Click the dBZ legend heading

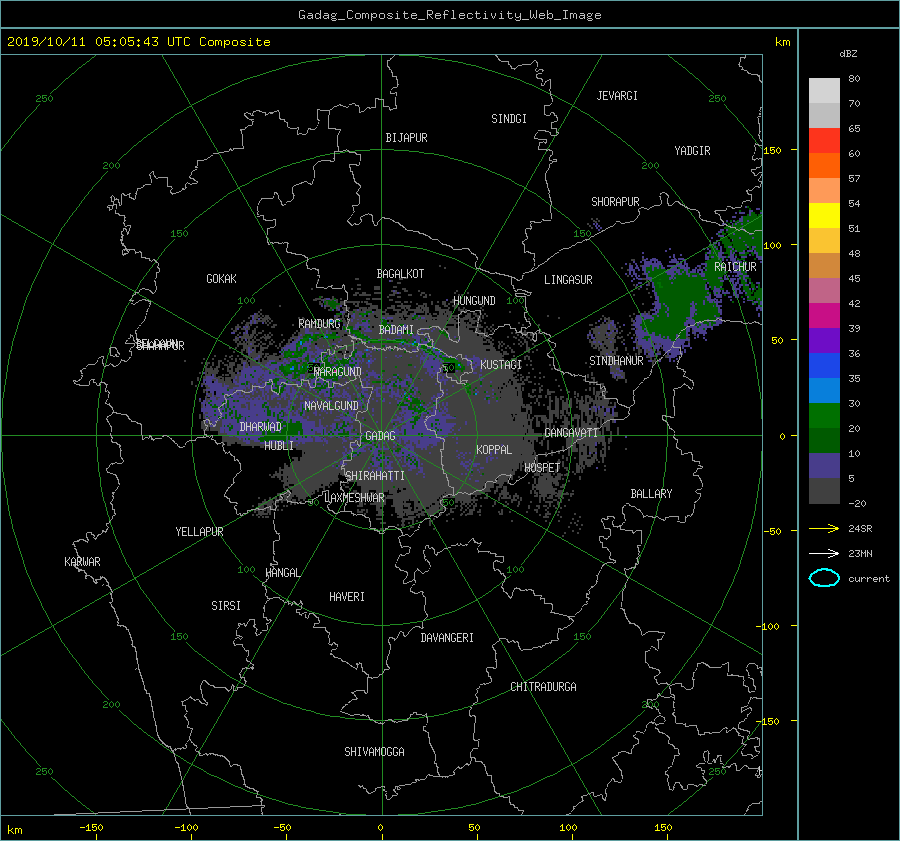pyautogui.click(x=848, y=53)
